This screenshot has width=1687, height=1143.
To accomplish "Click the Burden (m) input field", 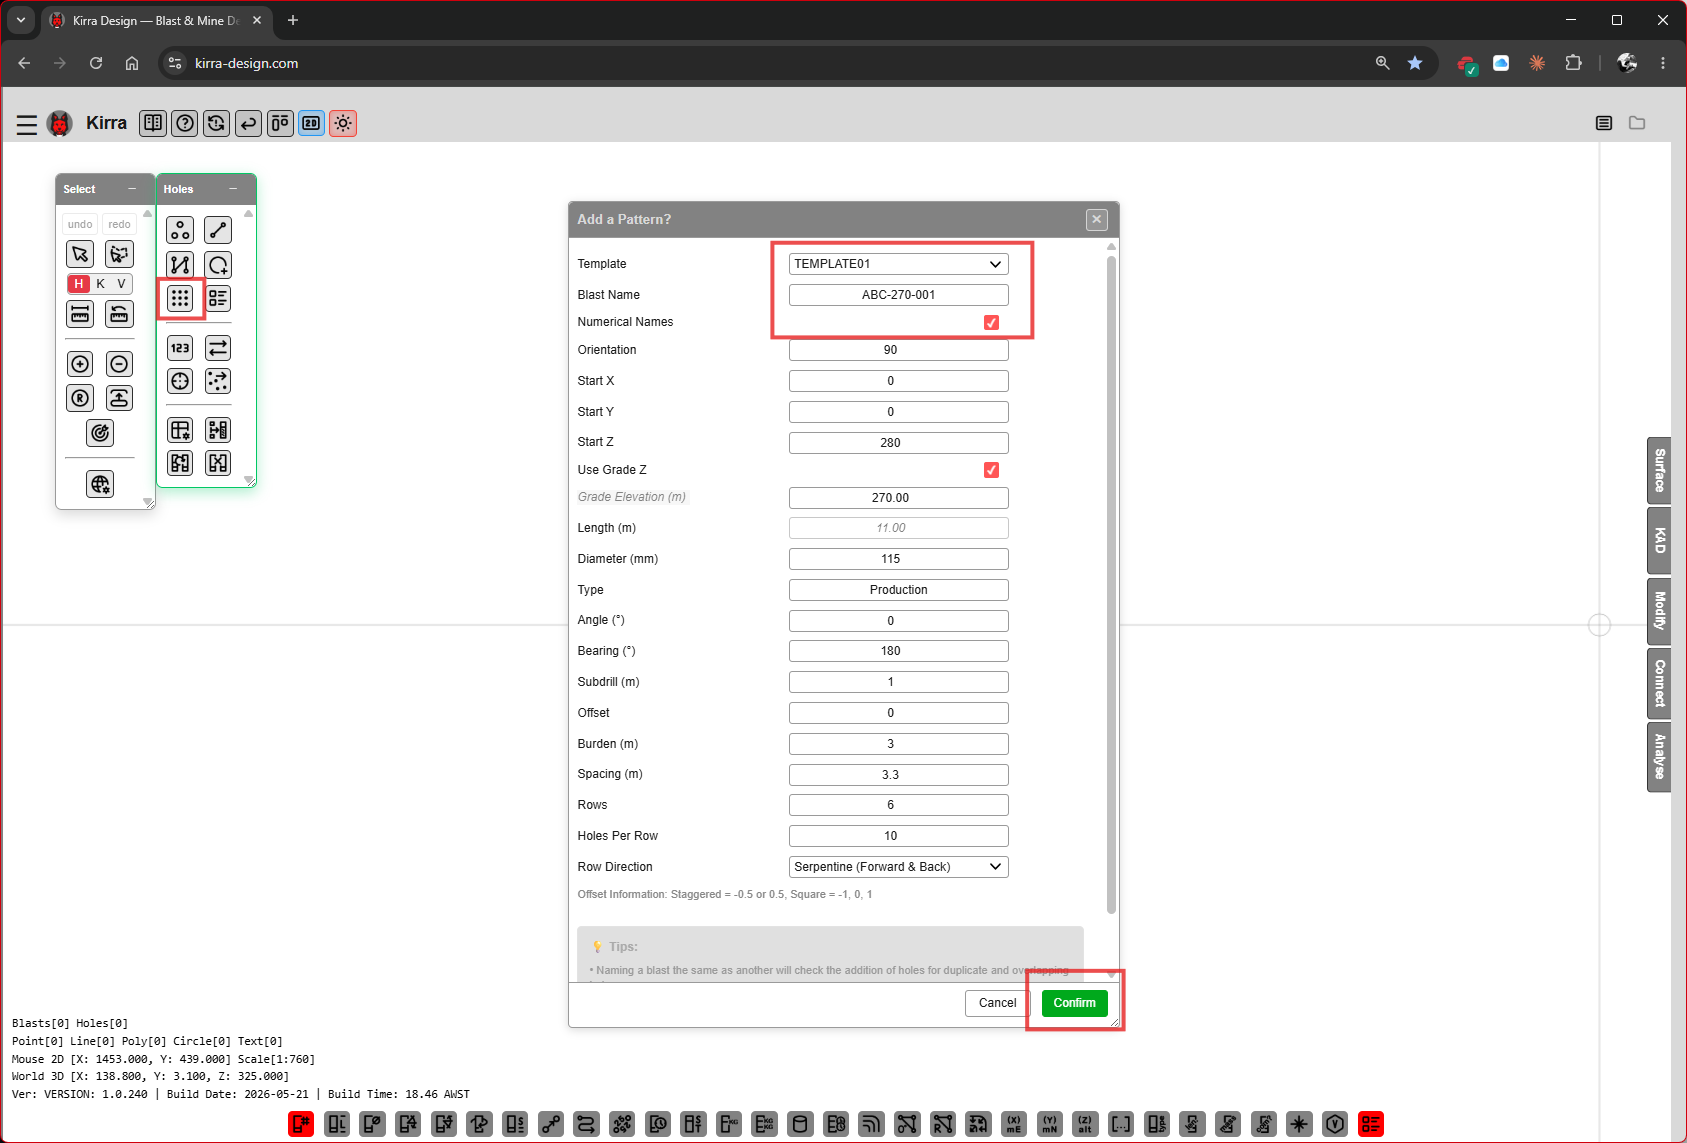I will tap(898, 744).
